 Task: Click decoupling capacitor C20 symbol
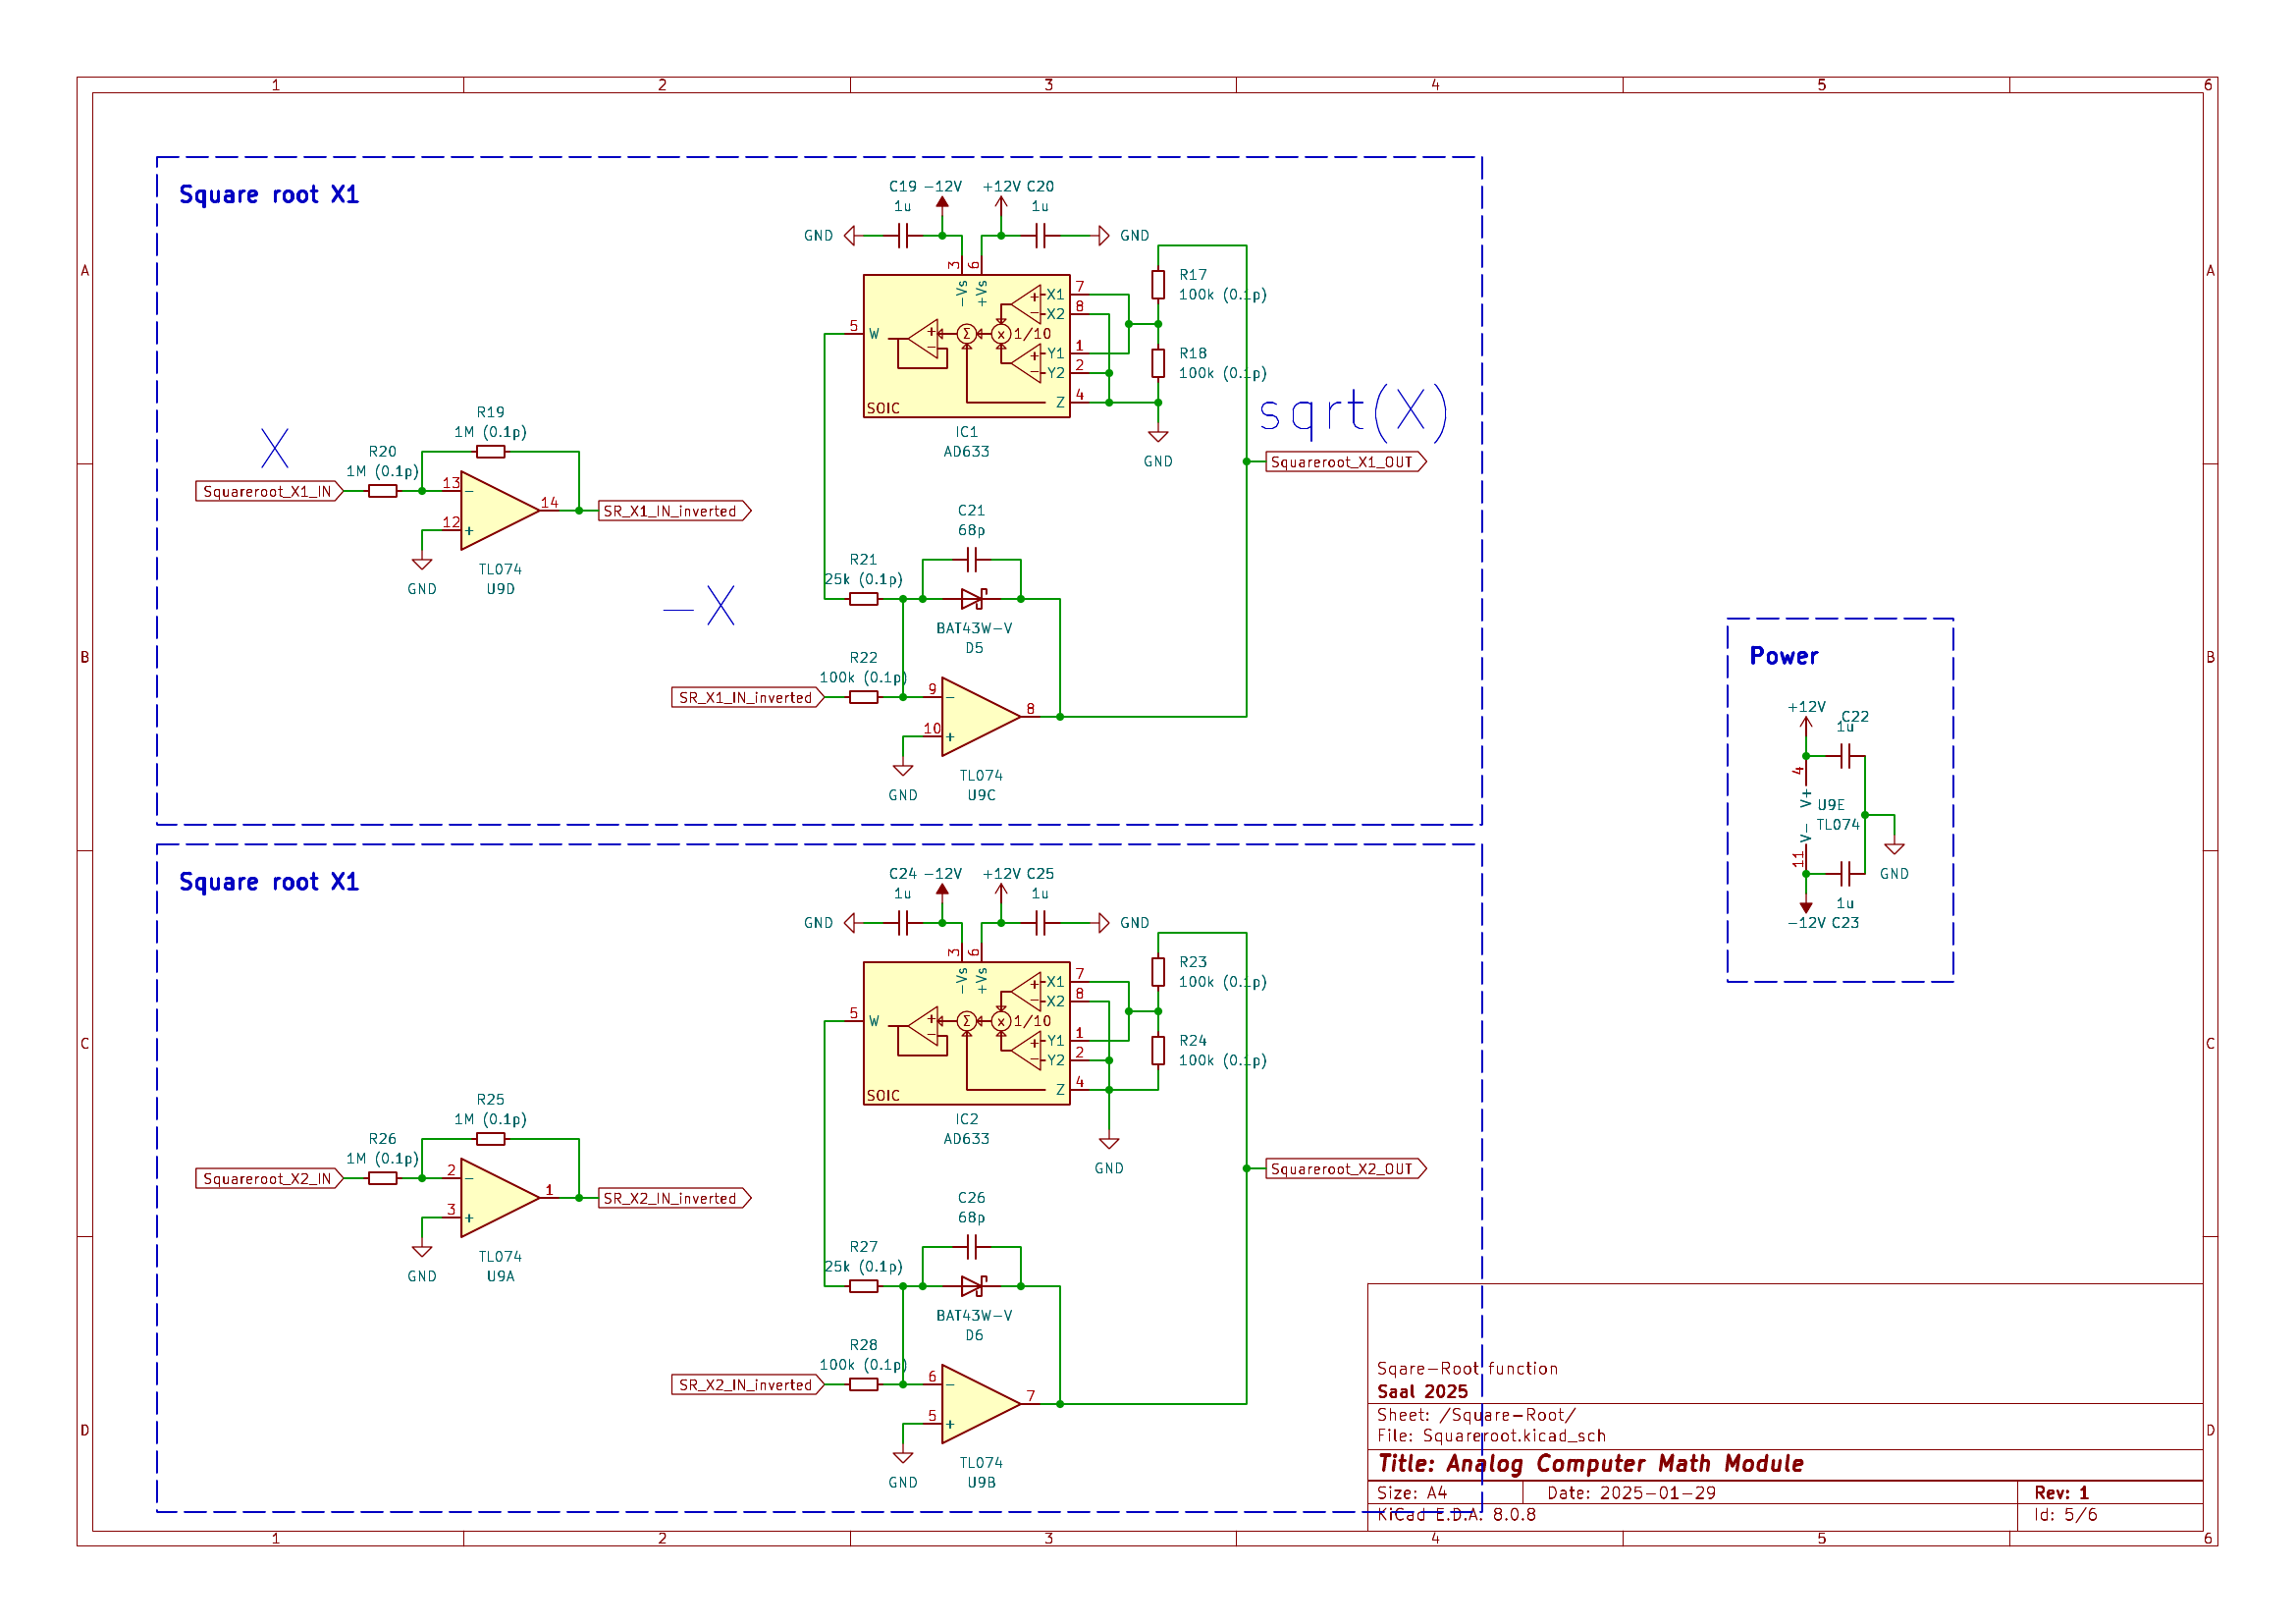point(1041,236)
